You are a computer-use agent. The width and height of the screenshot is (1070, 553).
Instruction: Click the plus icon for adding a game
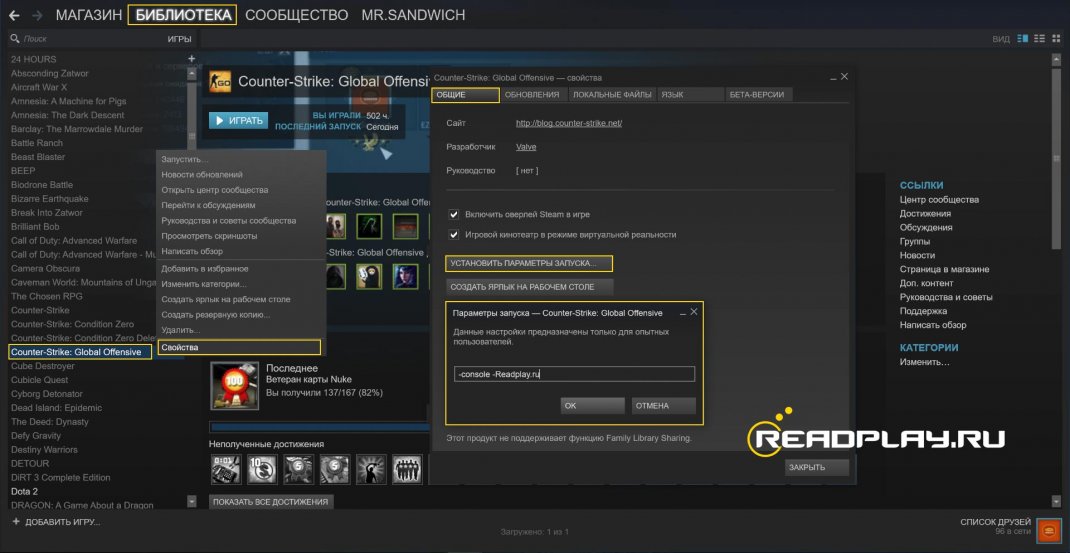[16, 522]
